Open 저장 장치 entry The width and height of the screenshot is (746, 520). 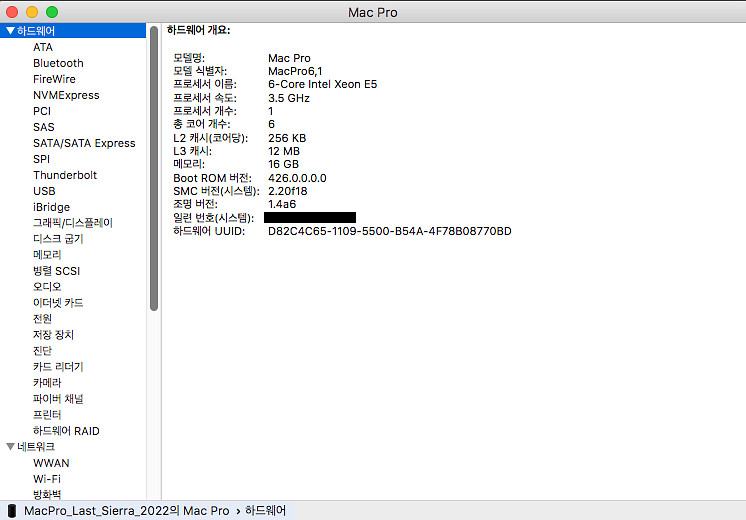coord(53,335)
